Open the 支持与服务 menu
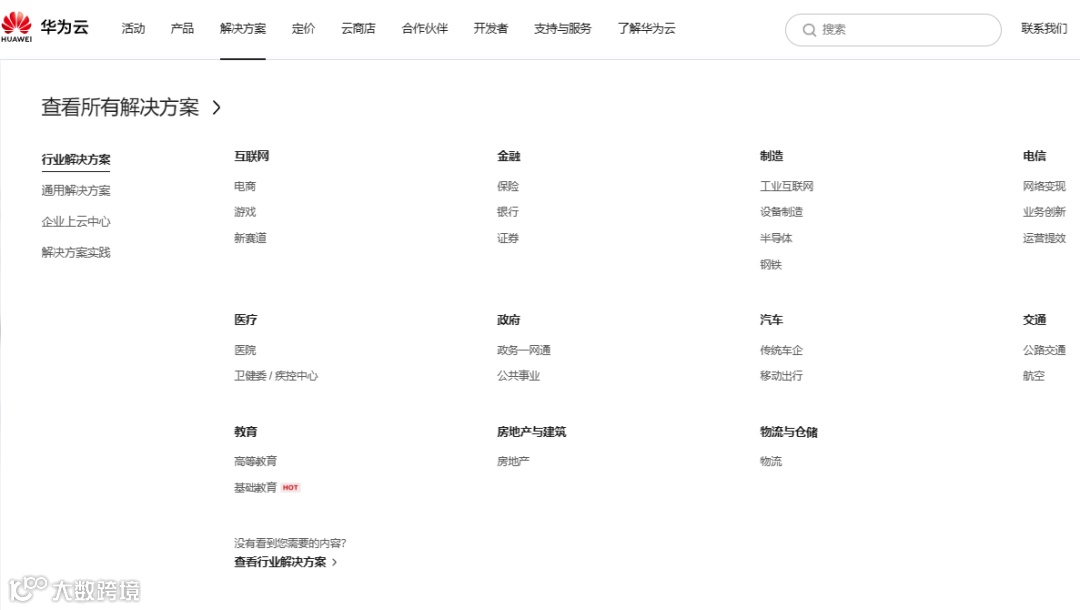 tap(563, 28)
